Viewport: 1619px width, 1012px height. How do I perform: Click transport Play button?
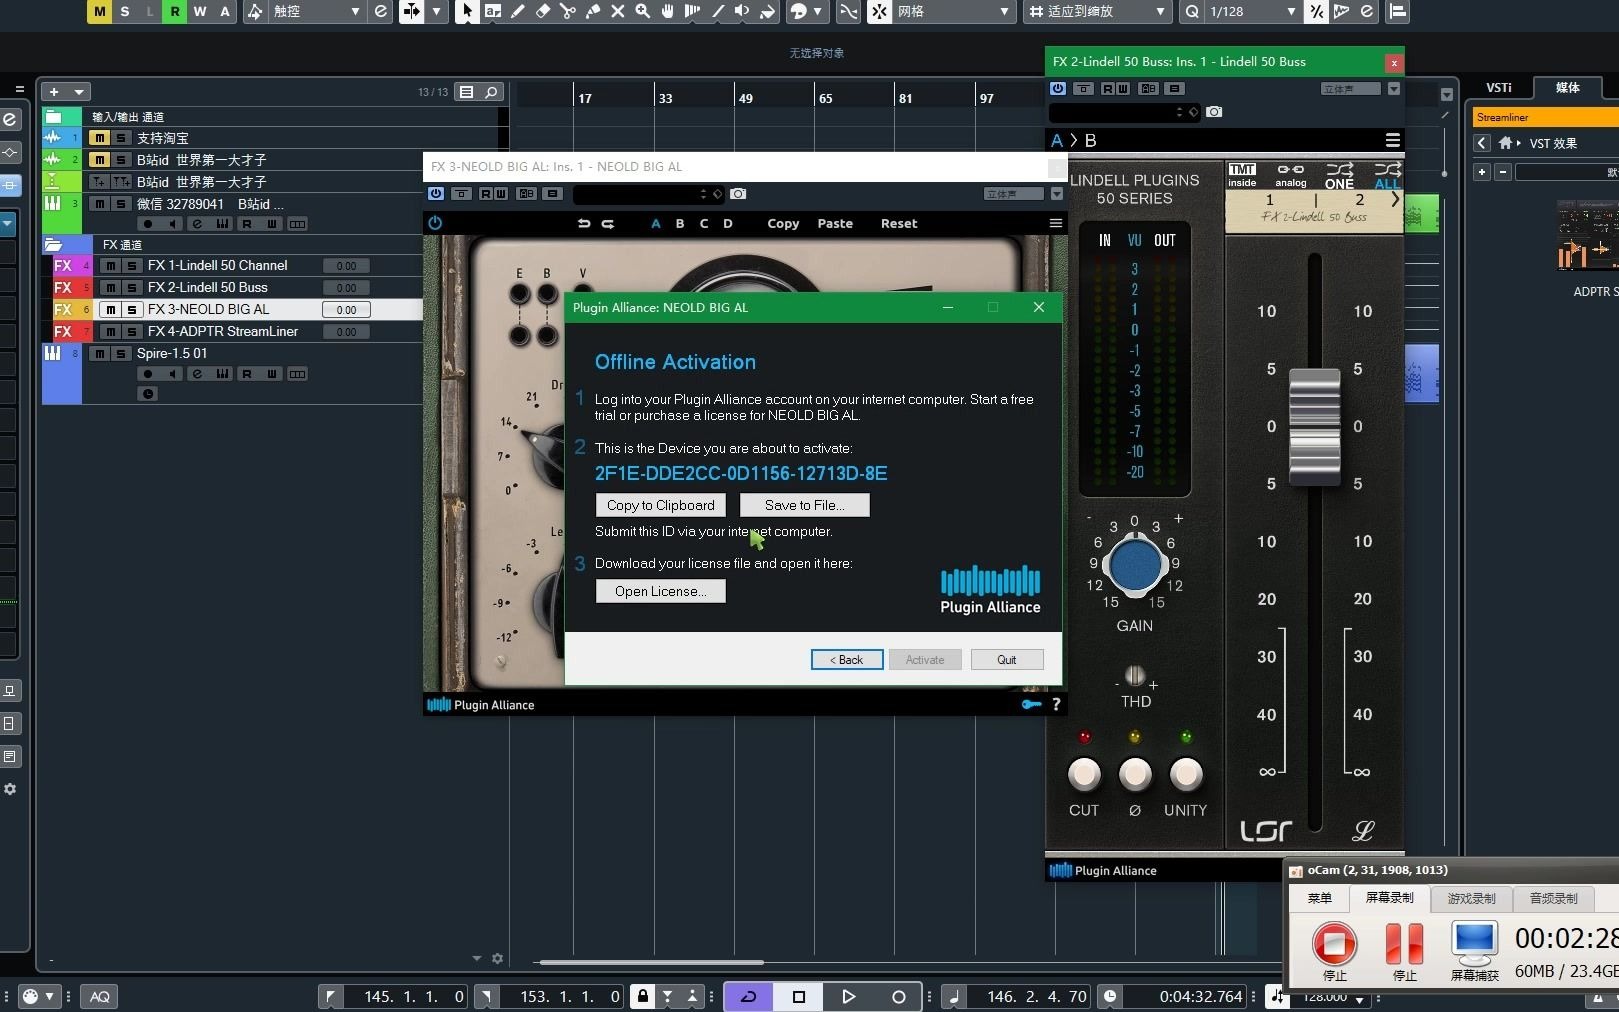(849, 996)
